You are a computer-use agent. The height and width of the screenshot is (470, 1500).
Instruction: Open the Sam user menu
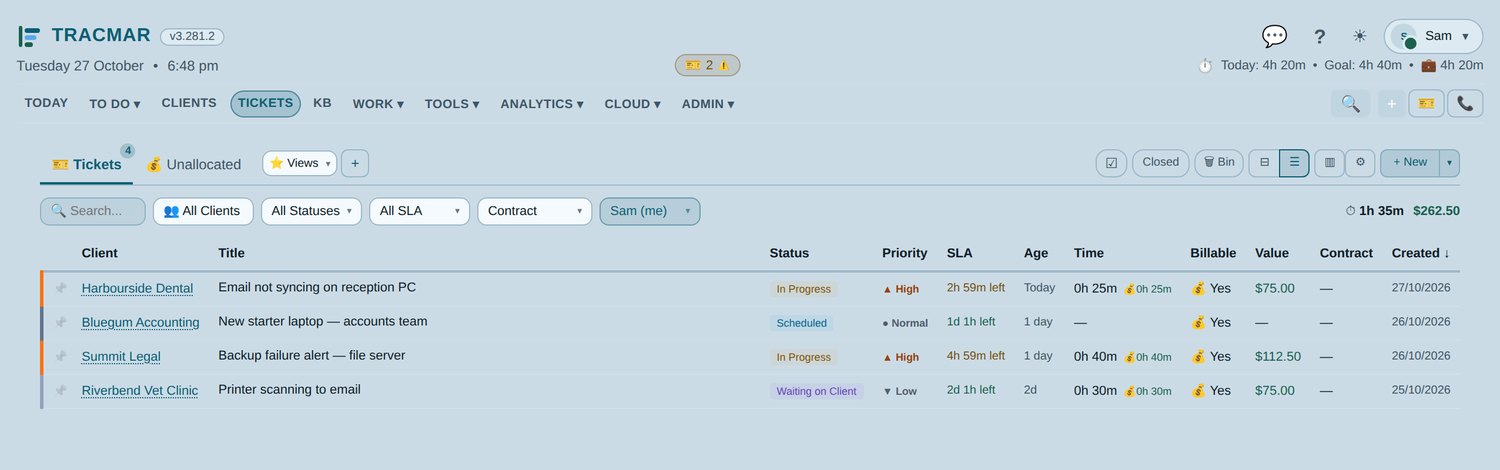(x=1433, y=36)
